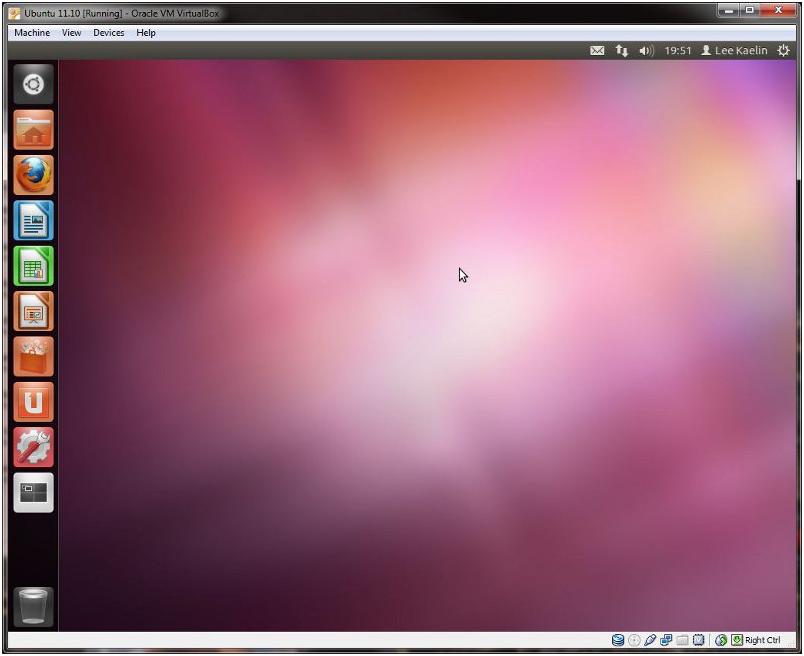Launch Firefox web browser from launcher
This screenshot has width=804, height=656.
tap(33, 175)
